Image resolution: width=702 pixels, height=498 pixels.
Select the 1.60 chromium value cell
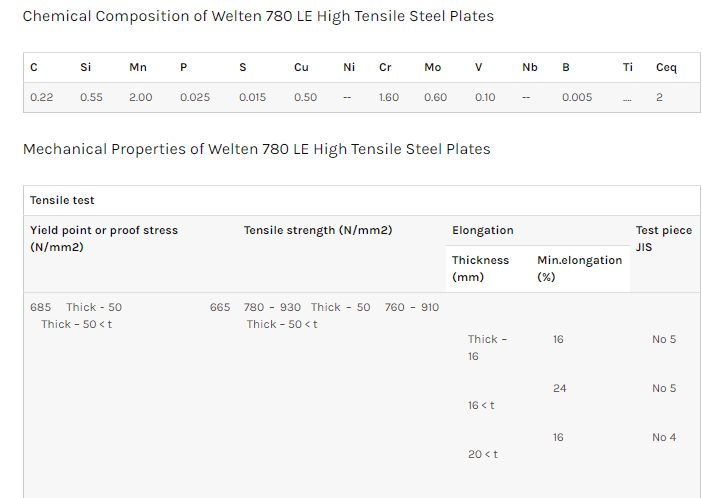[389, 97]
